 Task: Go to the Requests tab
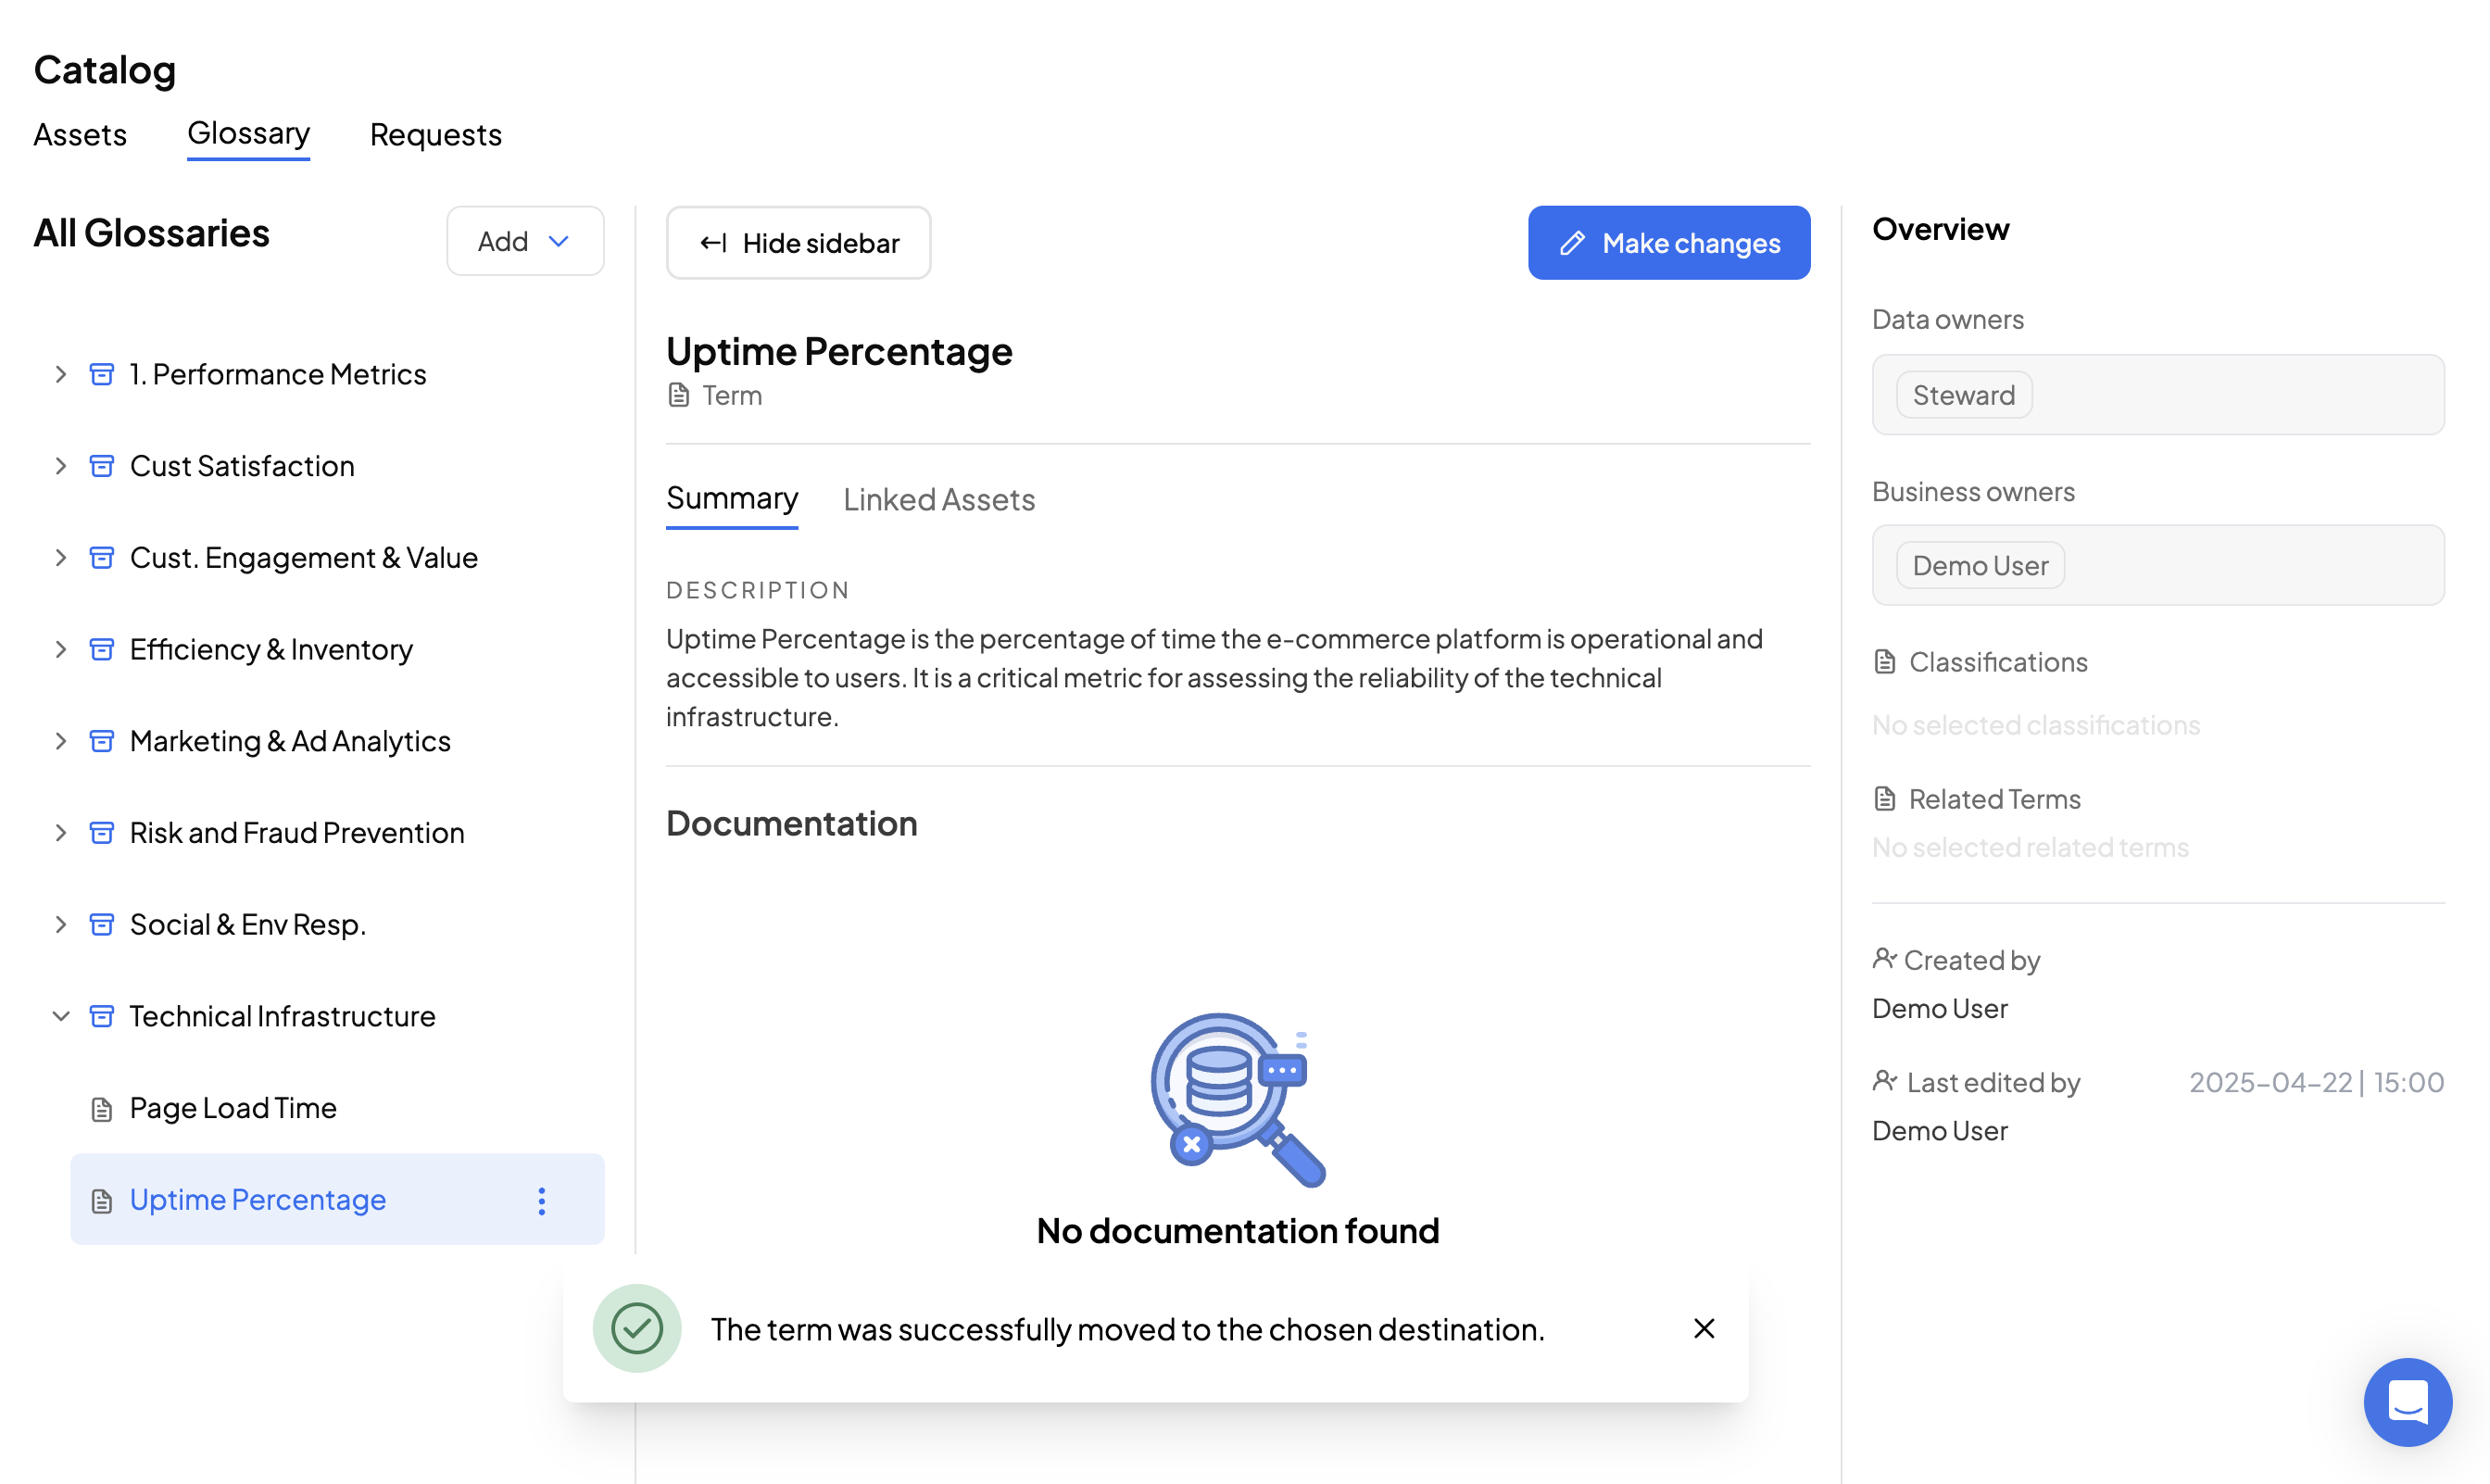435,135
